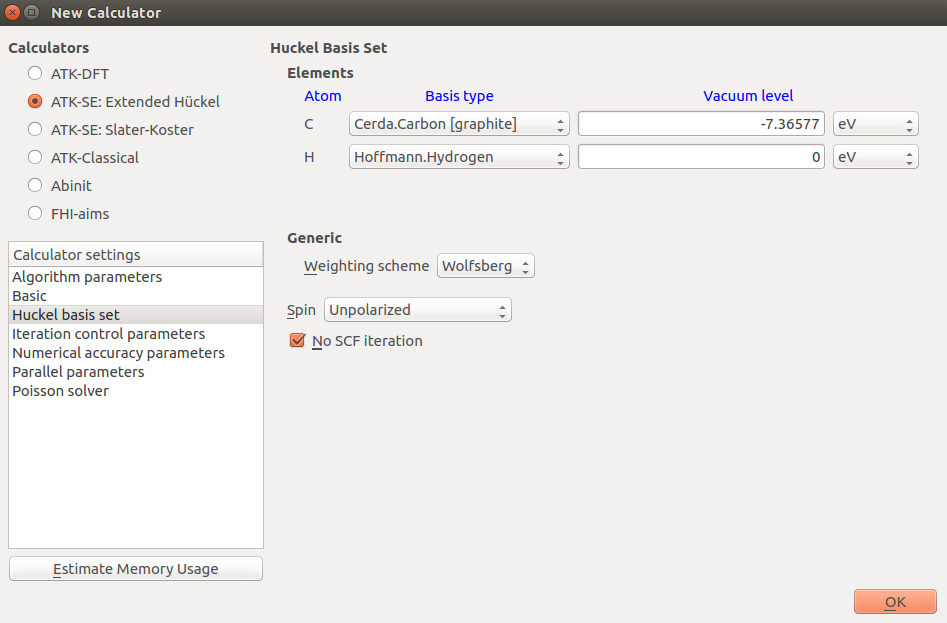Select the ATK-DFT calculator radio button
Screen dimensions: 947x623
tap(35, 74)
